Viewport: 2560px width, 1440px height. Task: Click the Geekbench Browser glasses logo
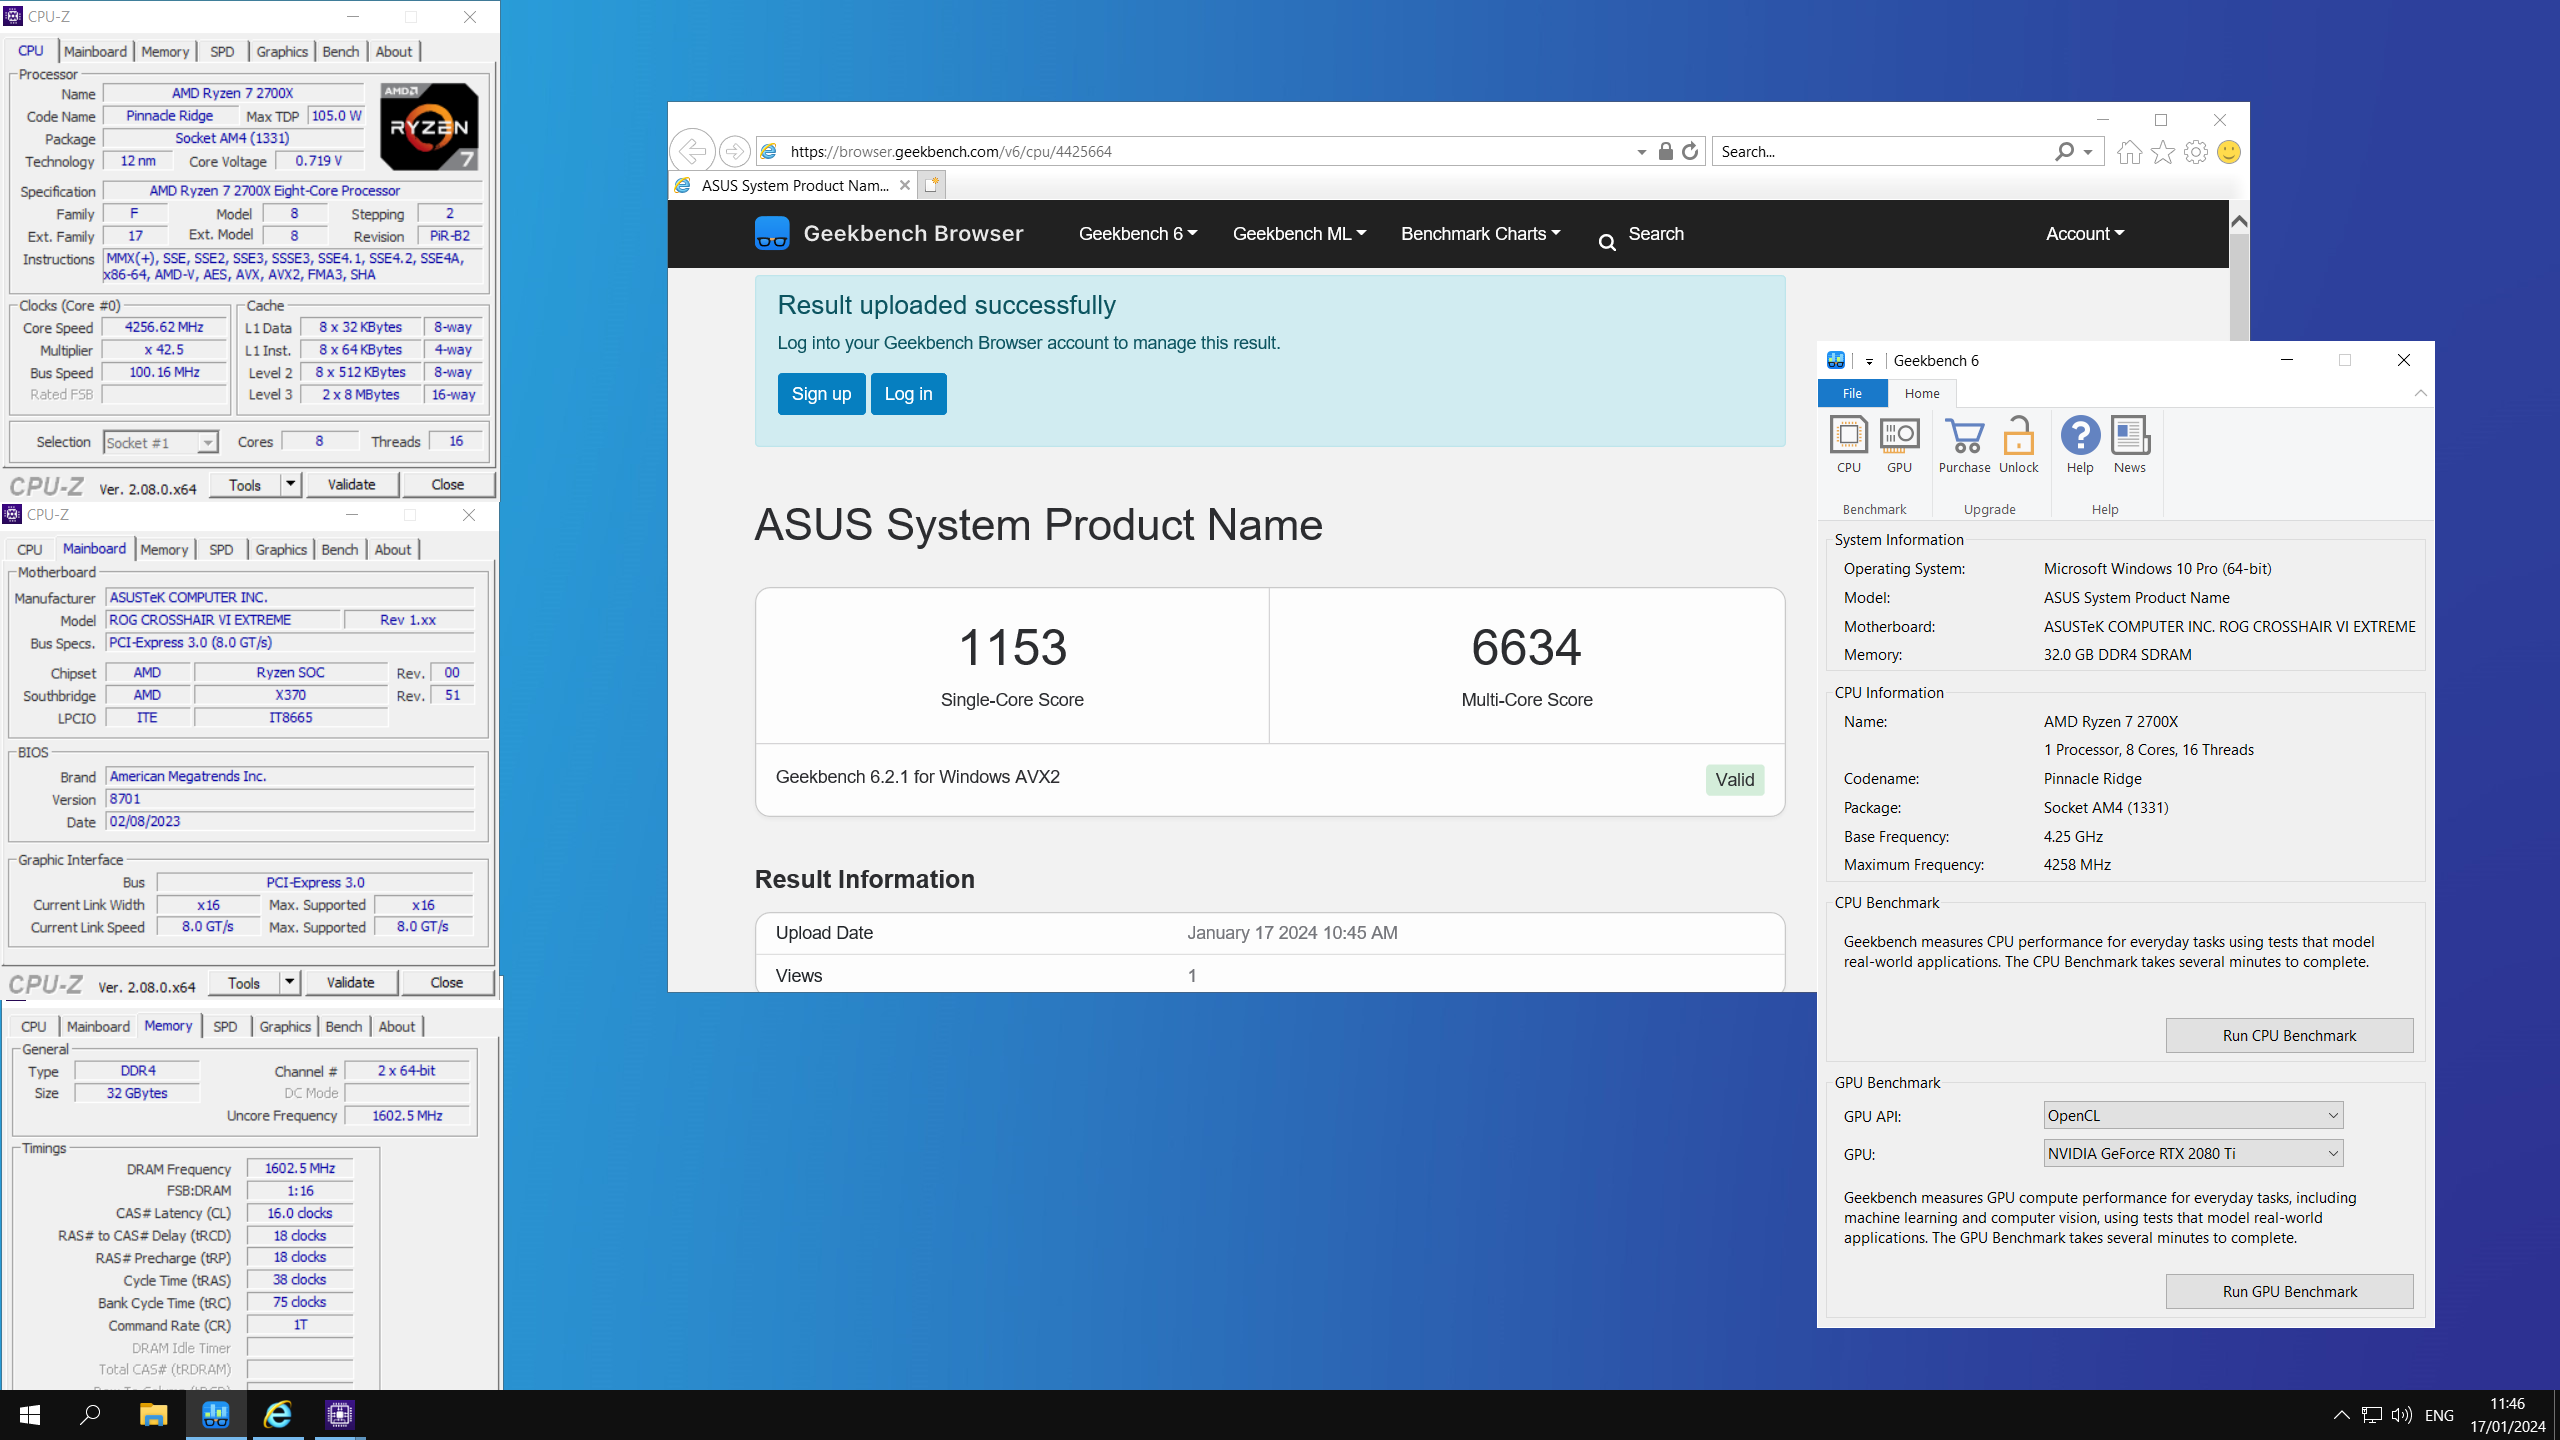(x=772, y=233)
